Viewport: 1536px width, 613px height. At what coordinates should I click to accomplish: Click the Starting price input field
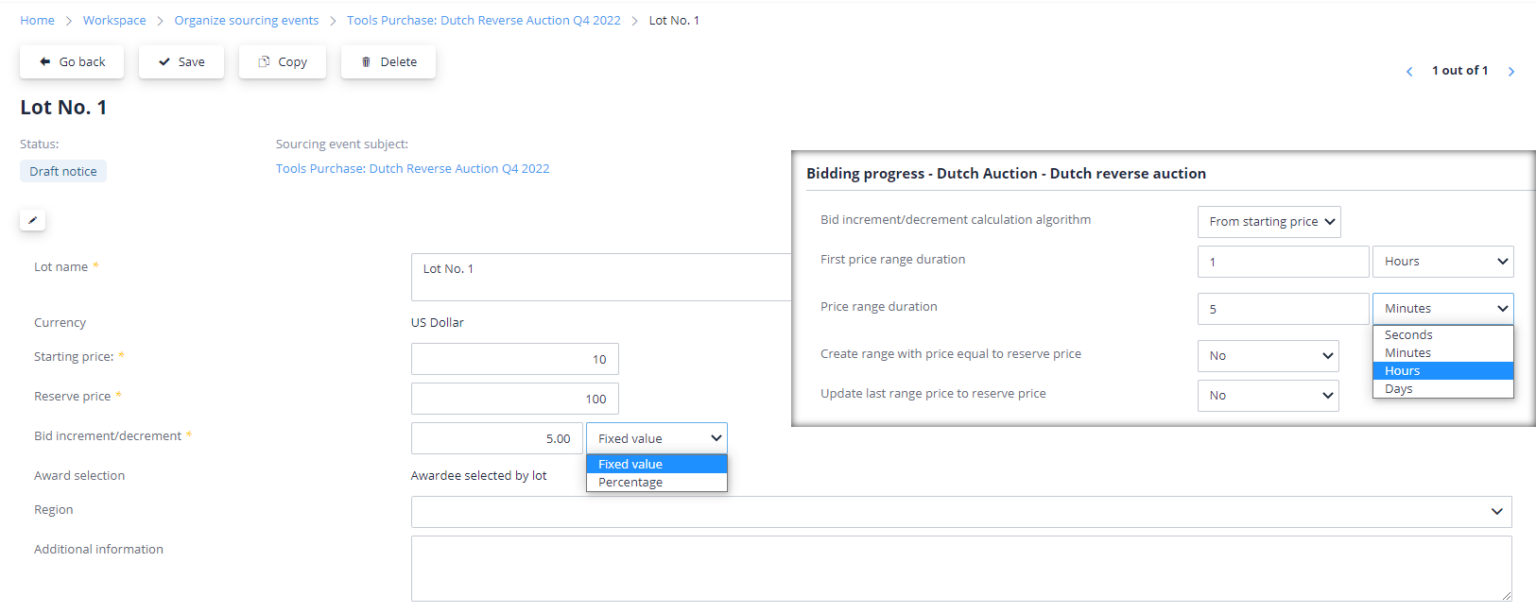pyautogui.click(x=514, y=359)
